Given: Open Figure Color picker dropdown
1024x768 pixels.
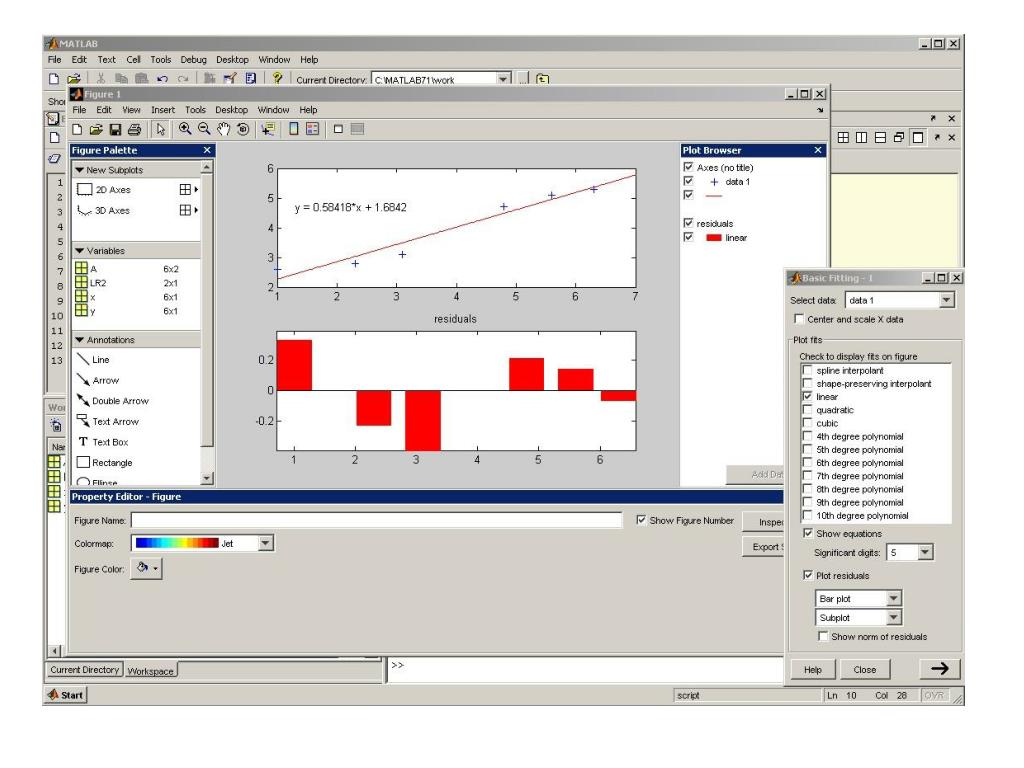Looking at the screenshot, I should pyautogui.click(x=146, y=568).
